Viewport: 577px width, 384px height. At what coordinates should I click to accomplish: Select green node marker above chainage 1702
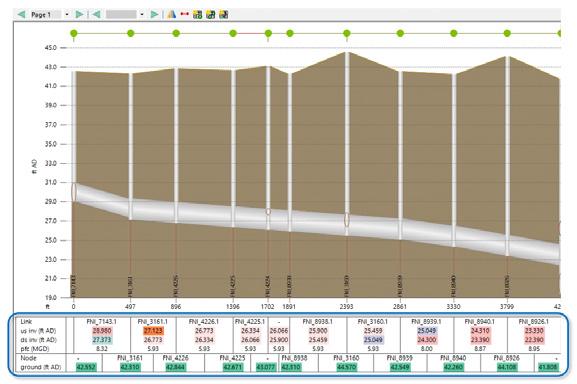click(268, 33)
